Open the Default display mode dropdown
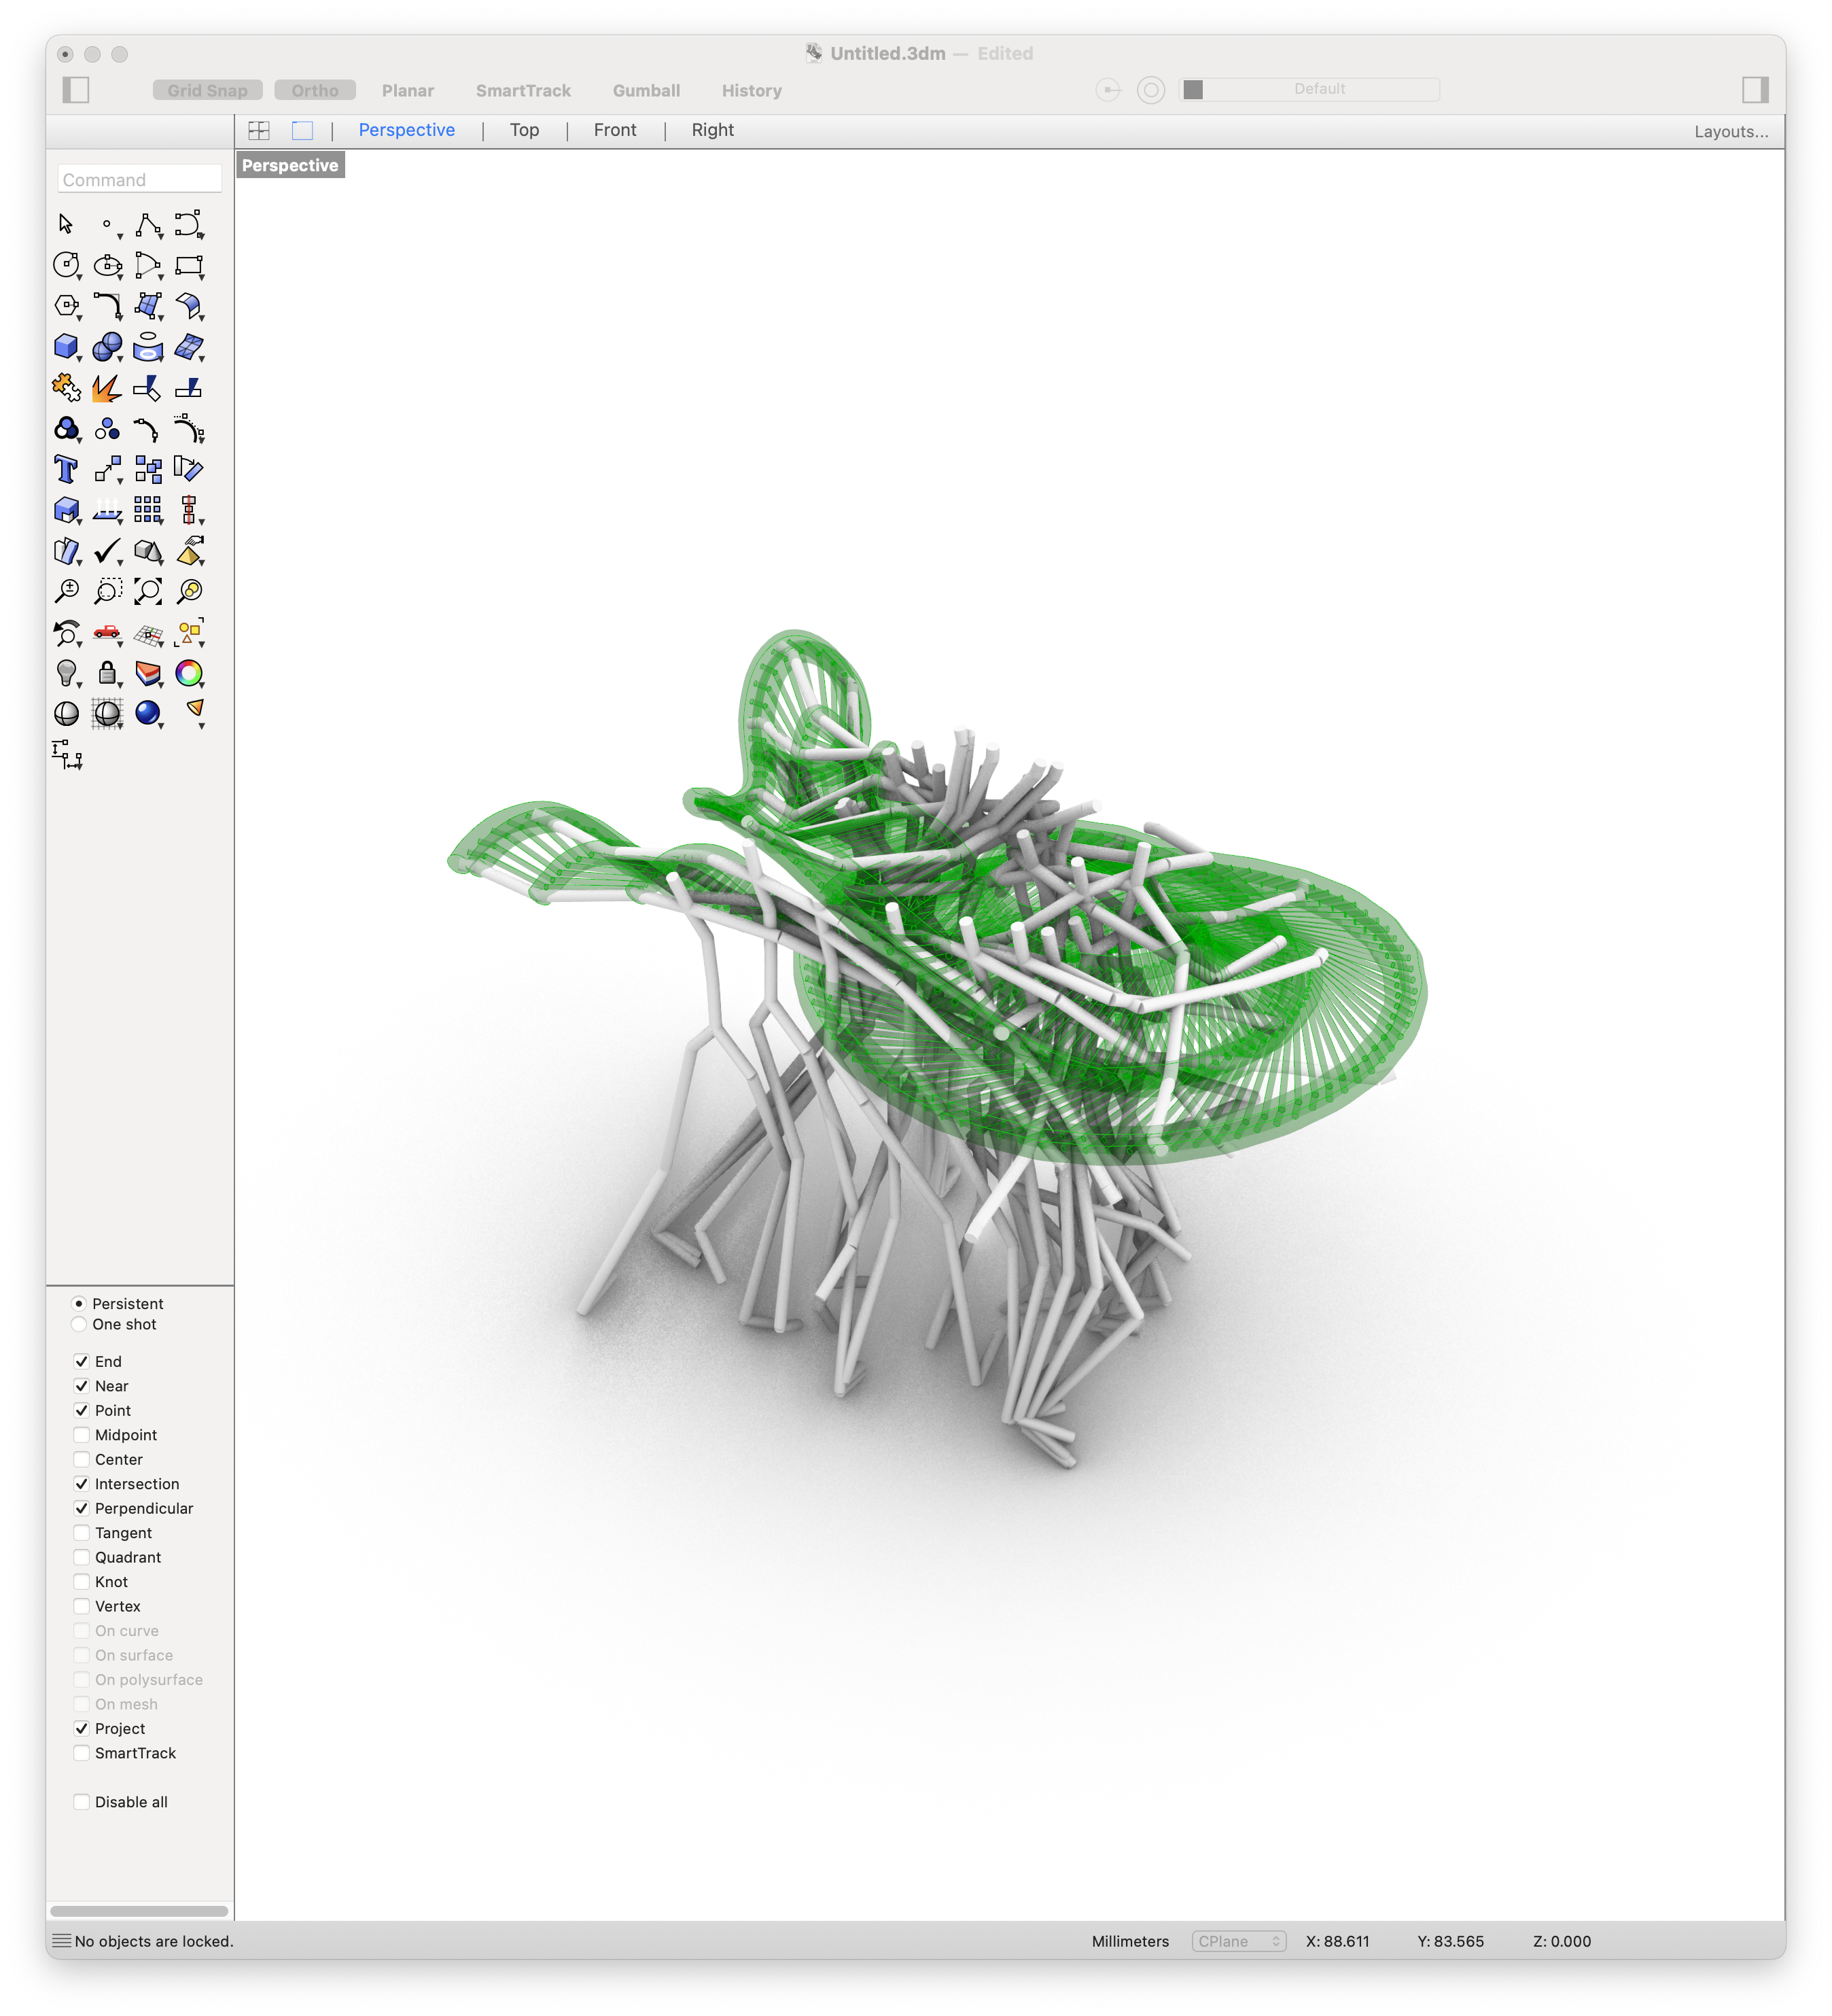Viewport: 1832px width, 2016px height. [x=1319, y=90]
